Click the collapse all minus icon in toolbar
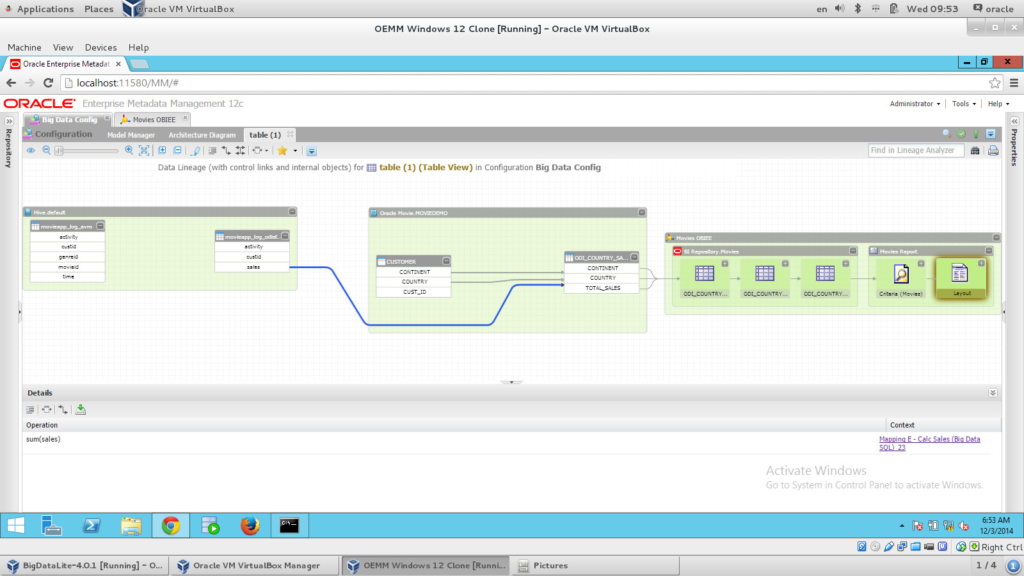The image size is (1024, 576). coord(178,150)
